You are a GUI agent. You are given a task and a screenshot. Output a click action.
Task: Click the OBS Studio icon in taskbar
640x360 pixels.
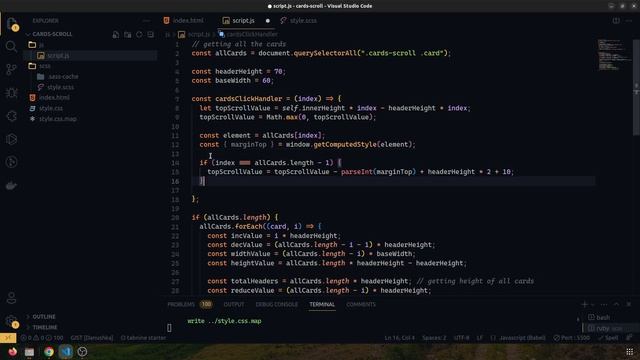pyautogui.click(x=82, y=352)
